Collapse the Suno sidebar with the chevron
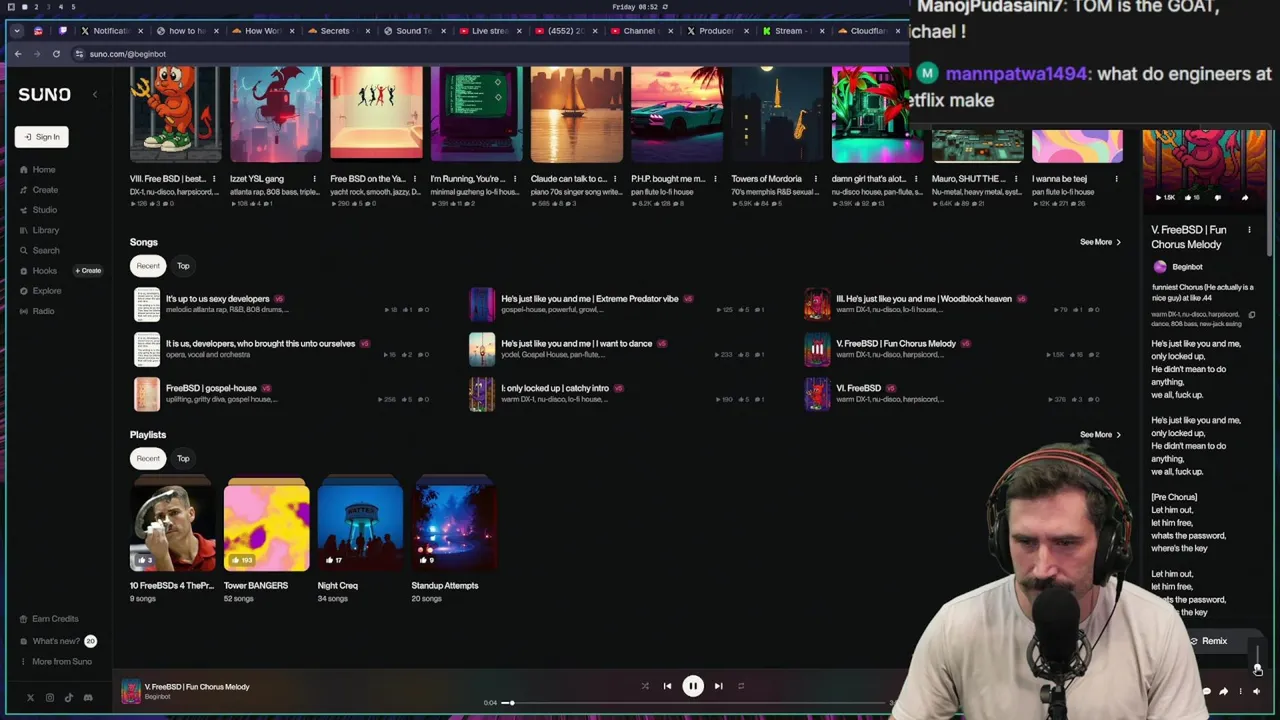The height and width of the screenshot is (720, 1280). [x=95, y=95]
